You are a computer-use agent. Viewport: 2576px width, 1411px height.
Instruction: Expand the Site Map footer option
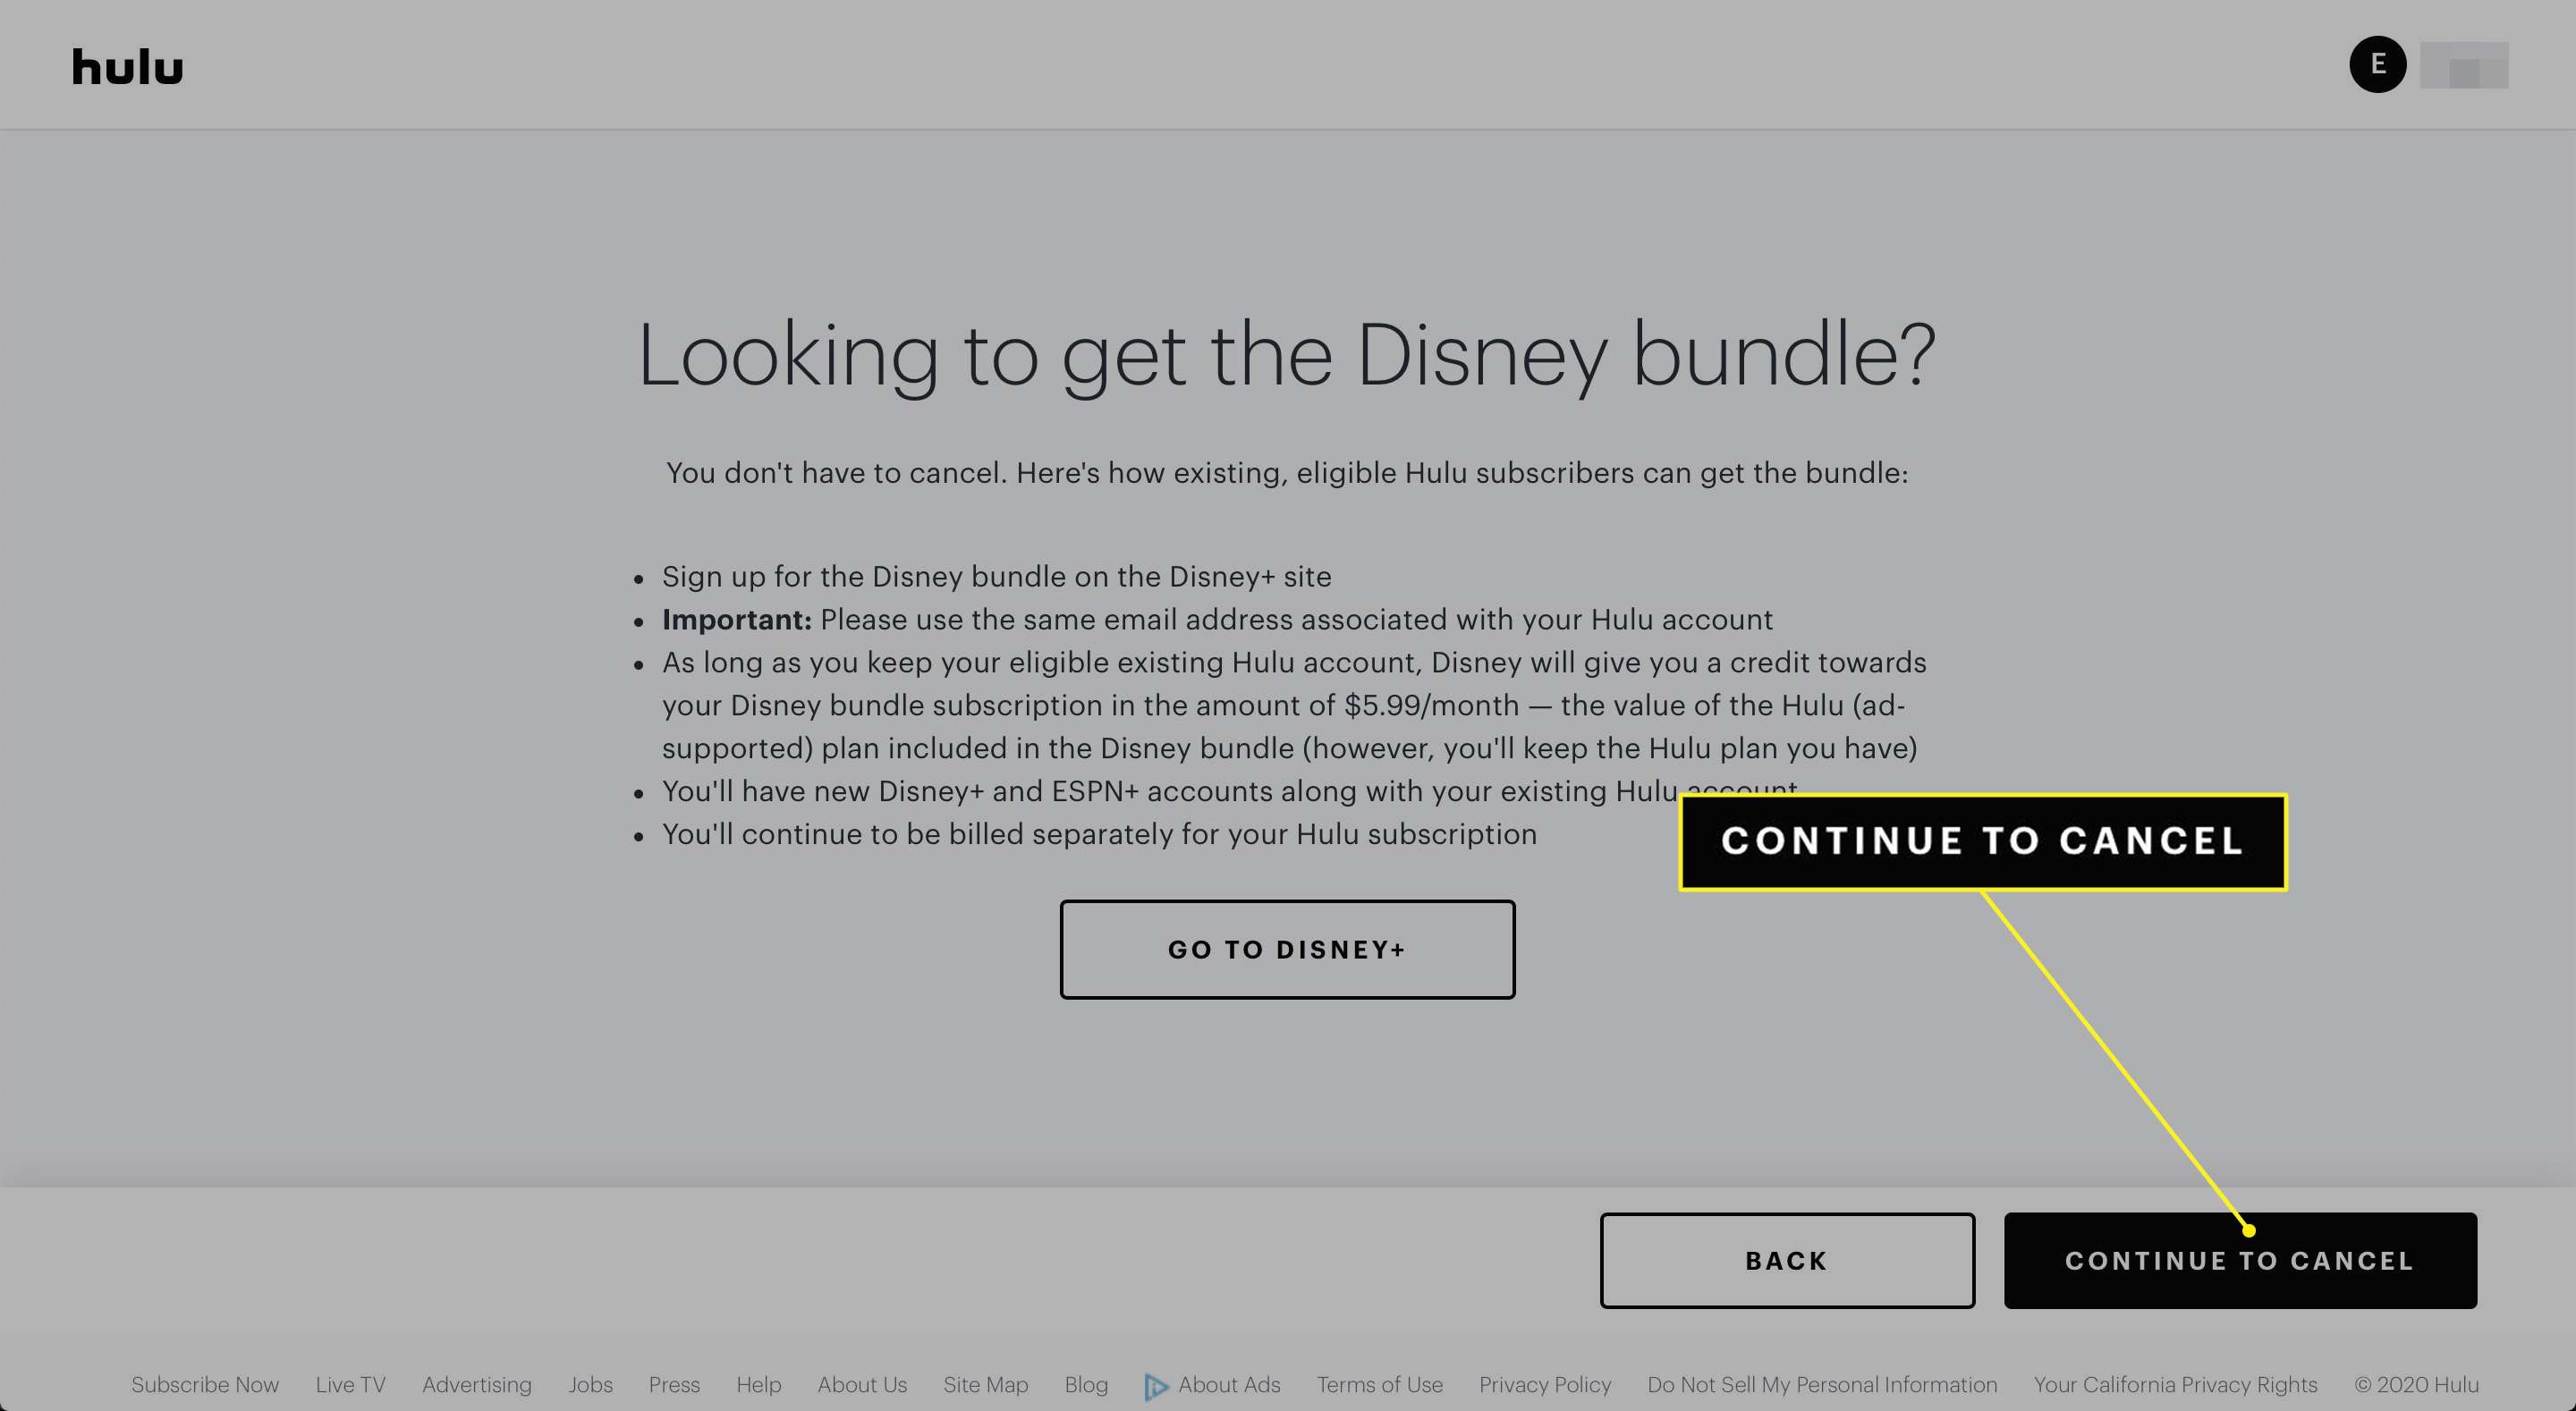point(986,1385)
